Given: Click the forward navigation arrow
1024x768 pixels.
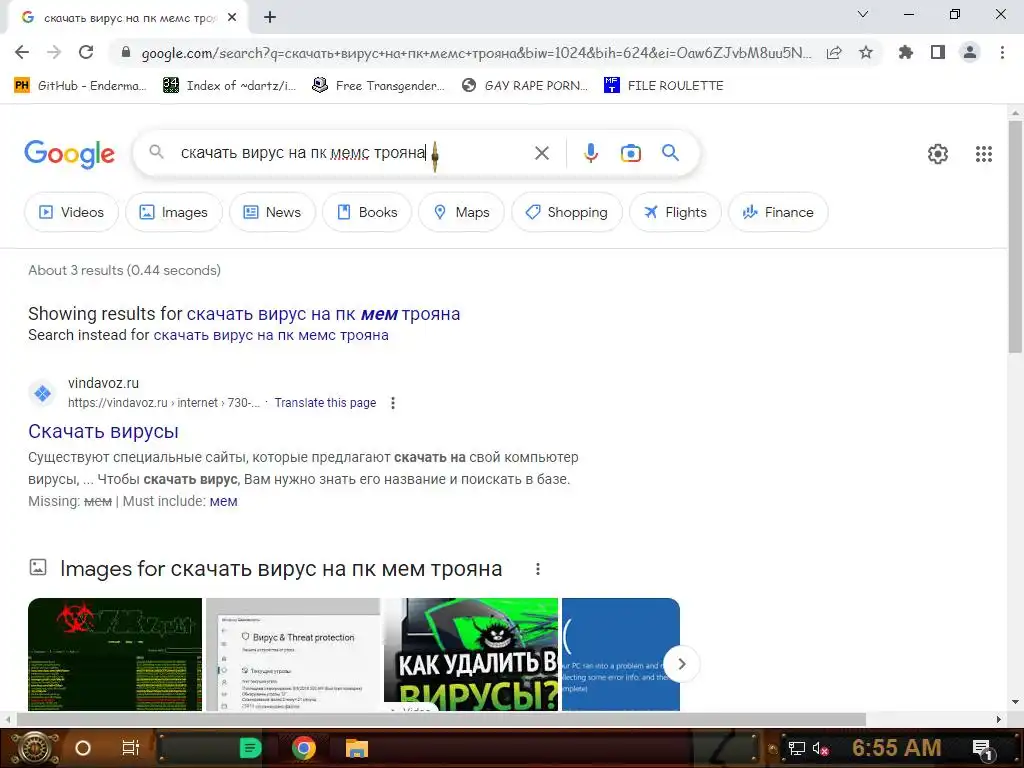Looking at the screenshot, I should click(54, 52).
